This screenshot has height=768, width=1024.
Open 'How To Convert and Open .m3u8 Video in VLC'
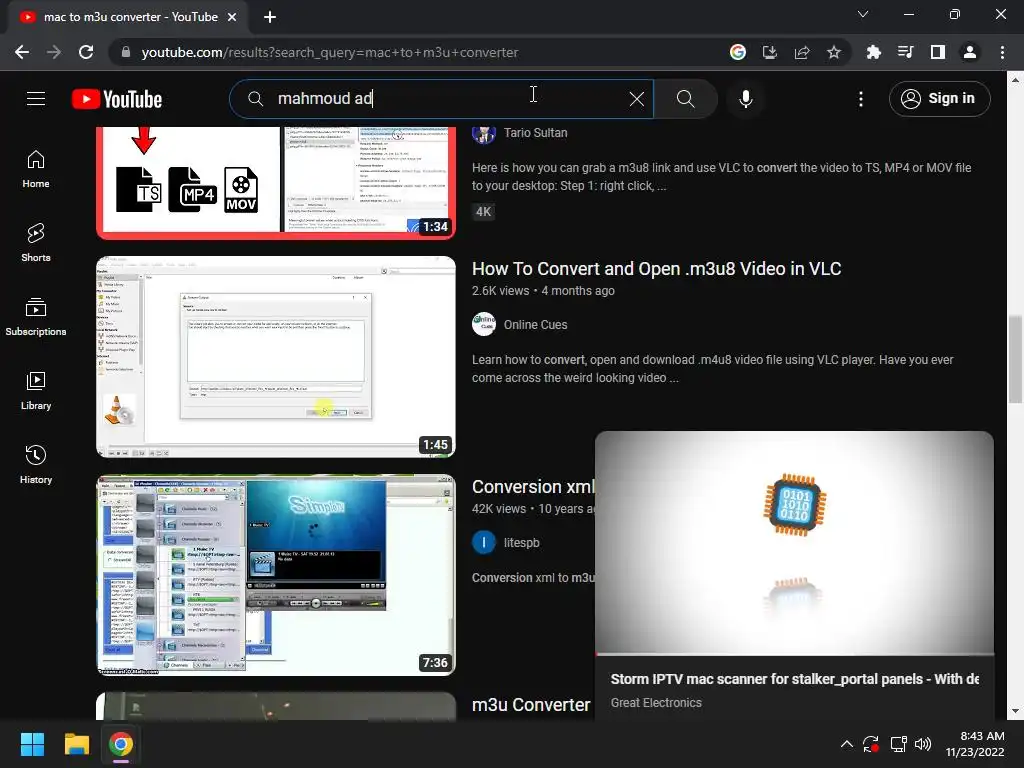point(656,268)
